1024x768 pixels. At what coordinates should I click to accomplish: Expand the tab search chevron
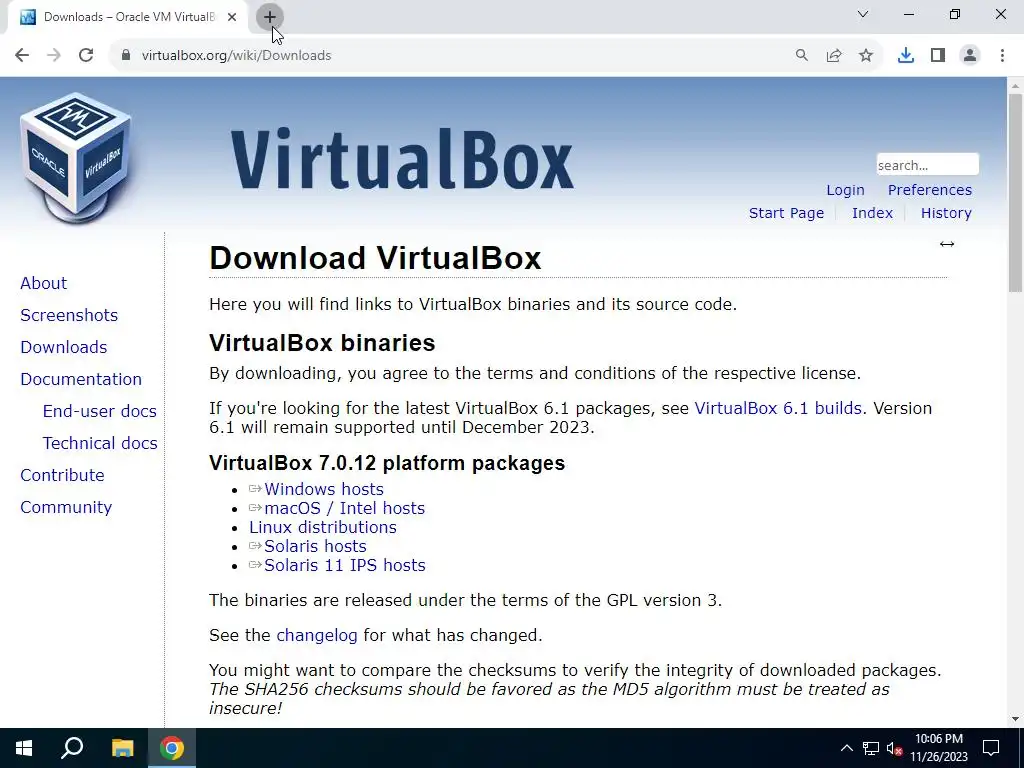863,14
